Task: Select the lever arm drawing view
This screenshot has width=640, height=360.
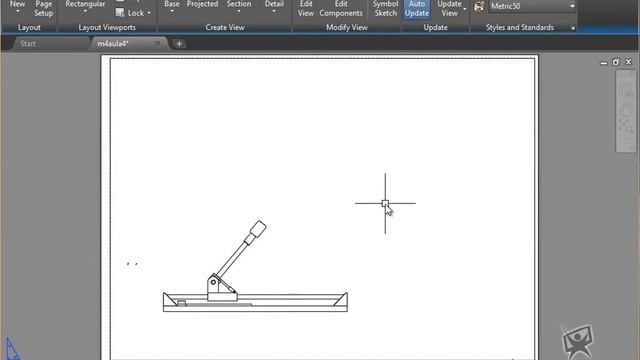Action: pyautogui.click(x=255, y=267)
